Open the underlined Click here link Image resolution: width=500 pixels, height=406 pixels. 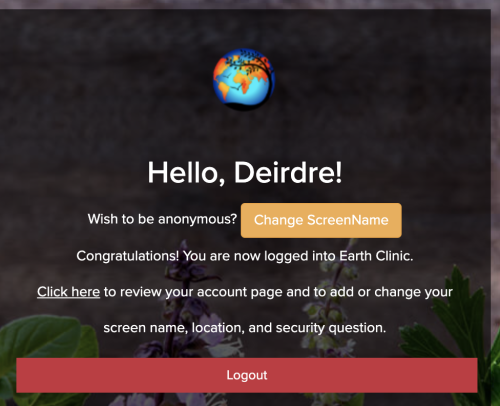[68, 292]
